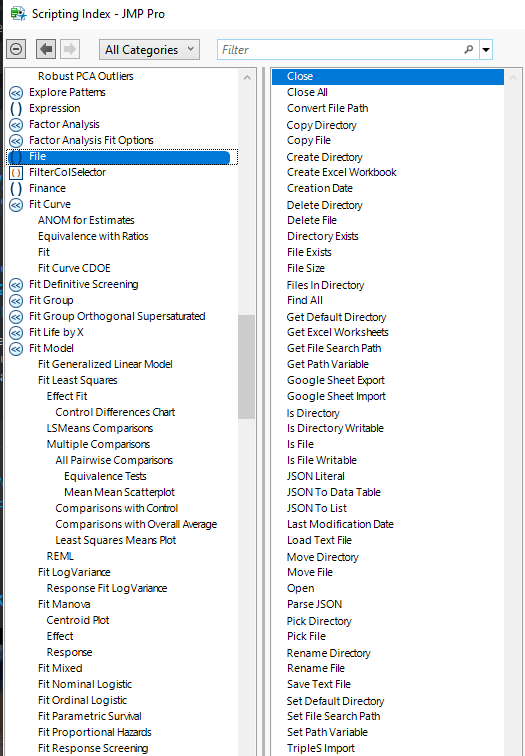The image size is (525, 756).
Task: Select Control Differences Chart item
Action: point(115,412)
